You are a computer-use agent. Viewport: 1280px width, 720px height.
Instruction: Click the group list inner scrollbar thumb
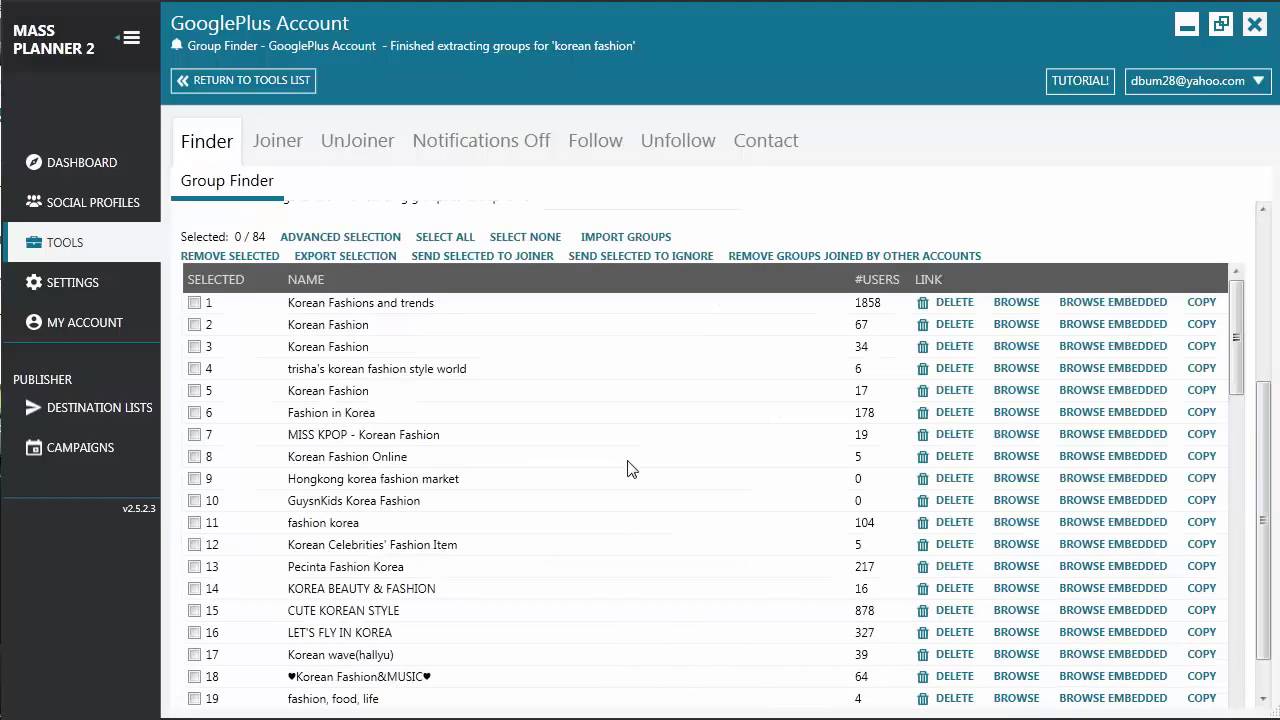coord(1236,337)
